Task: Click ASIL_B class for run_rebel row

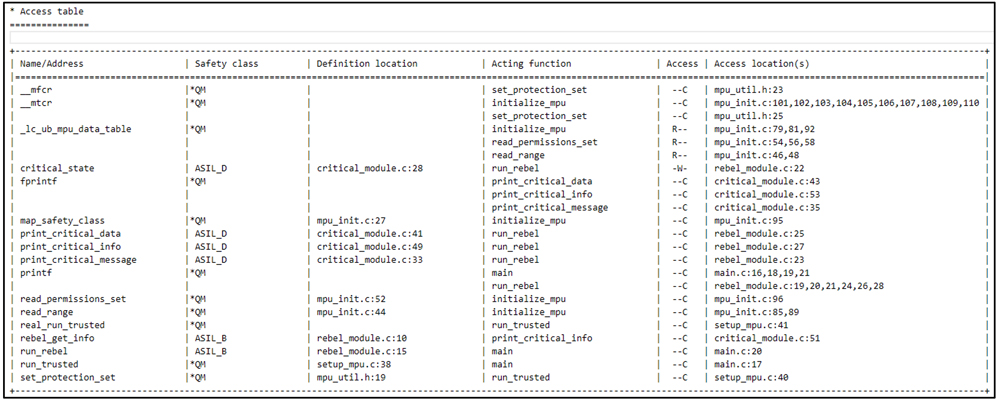Action: (x=211, y=351)
